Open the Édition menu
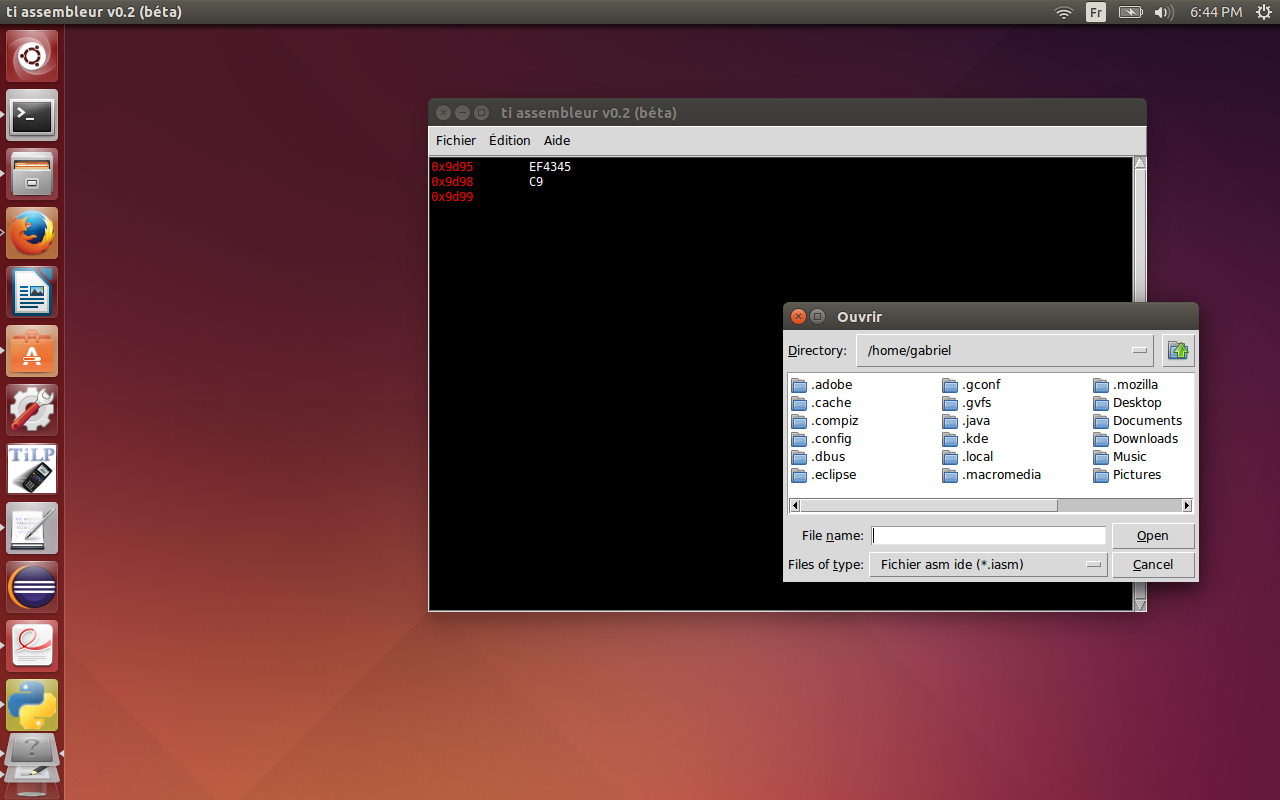Image resolution: width=1280 pixels, height=800 pixels. point(510,141)
